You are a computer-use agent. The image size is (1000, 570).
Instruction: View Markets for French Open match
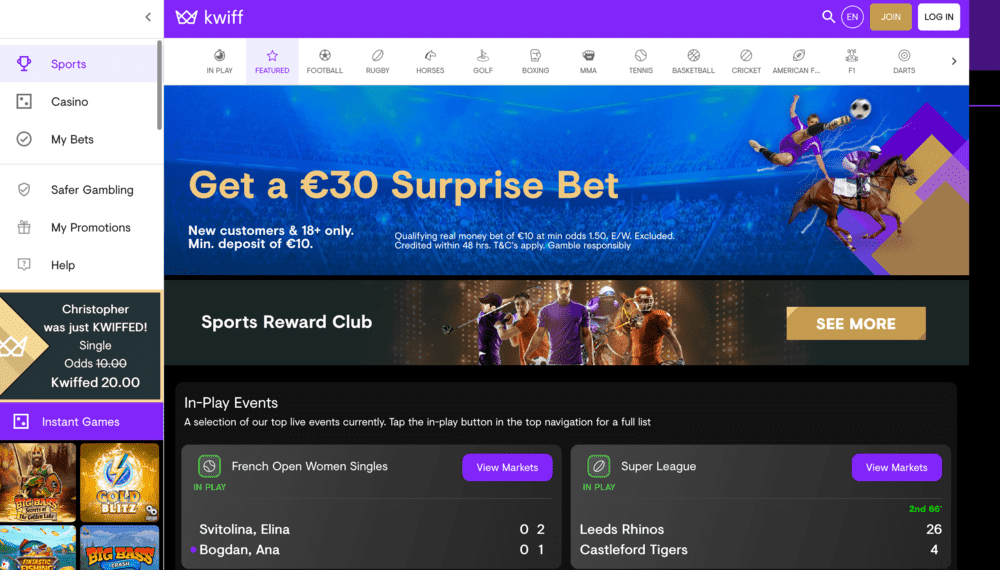pyautogui.click(x=507, y=467)
